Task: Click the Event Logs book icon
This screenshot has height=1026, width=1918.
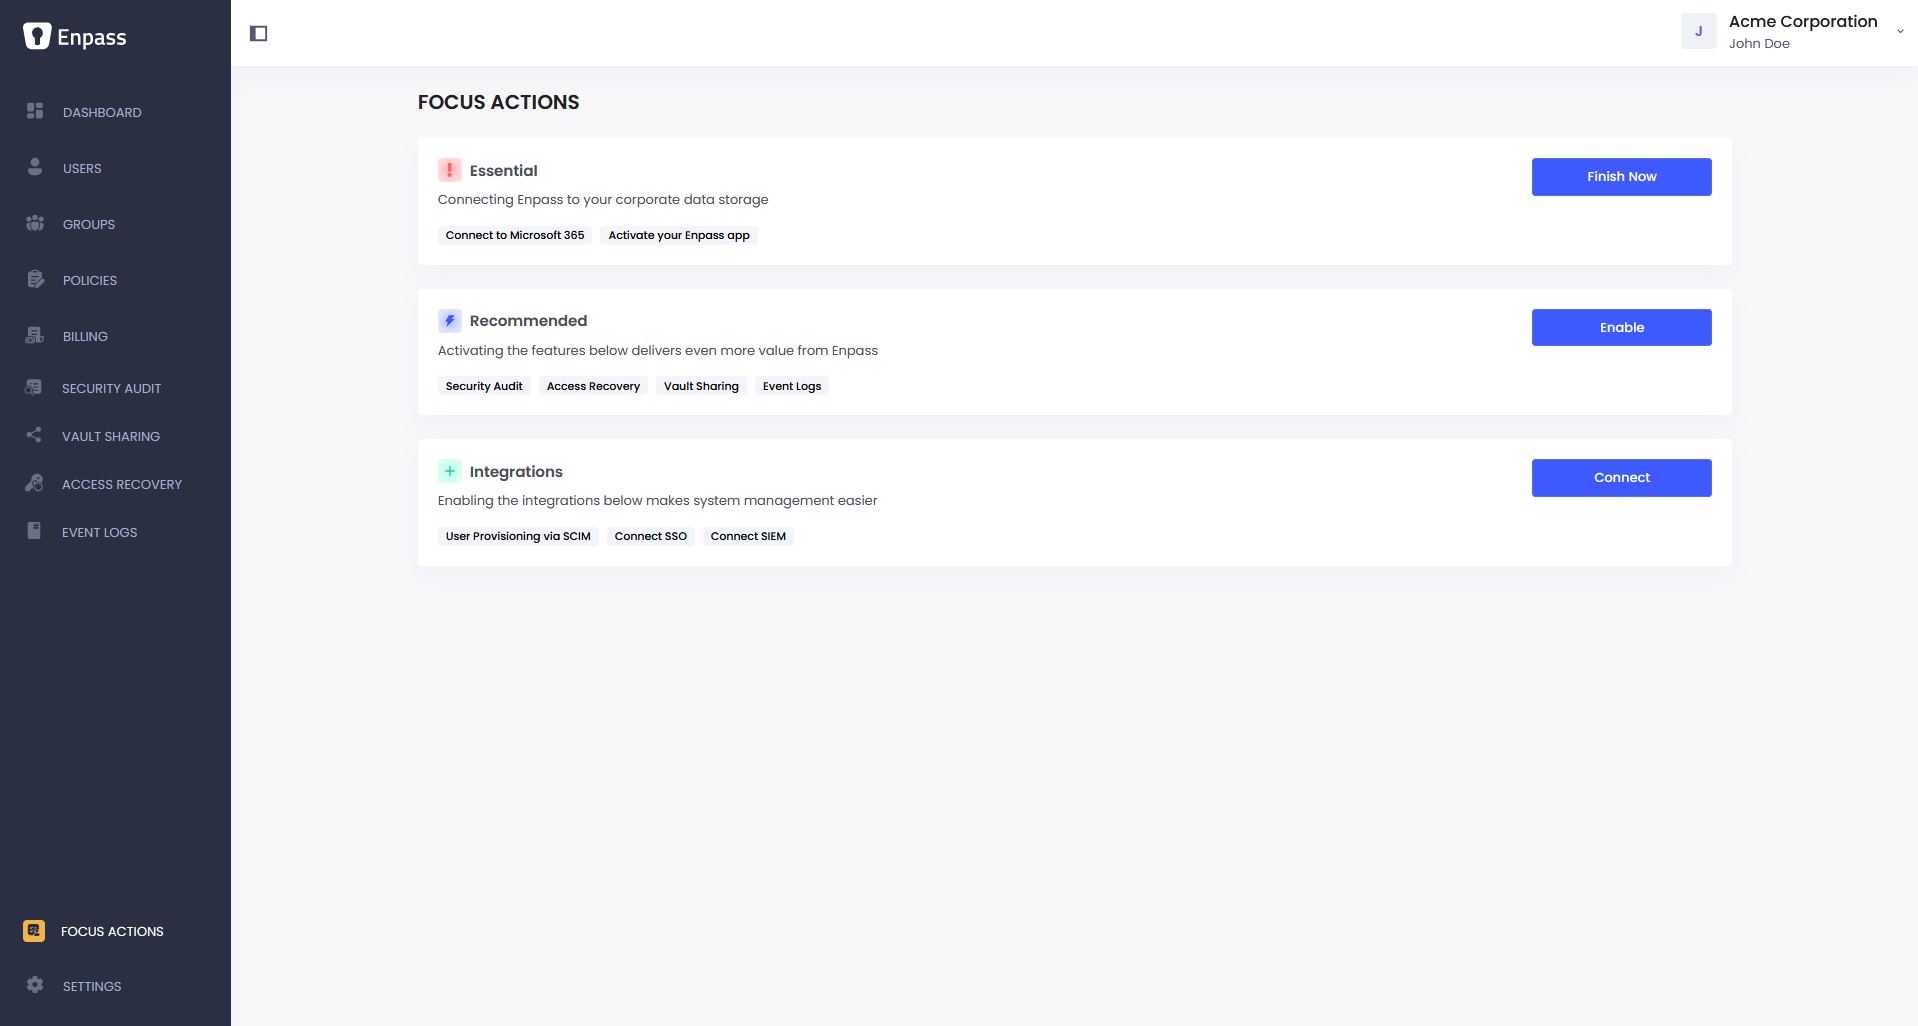Action: click(34, 531)
